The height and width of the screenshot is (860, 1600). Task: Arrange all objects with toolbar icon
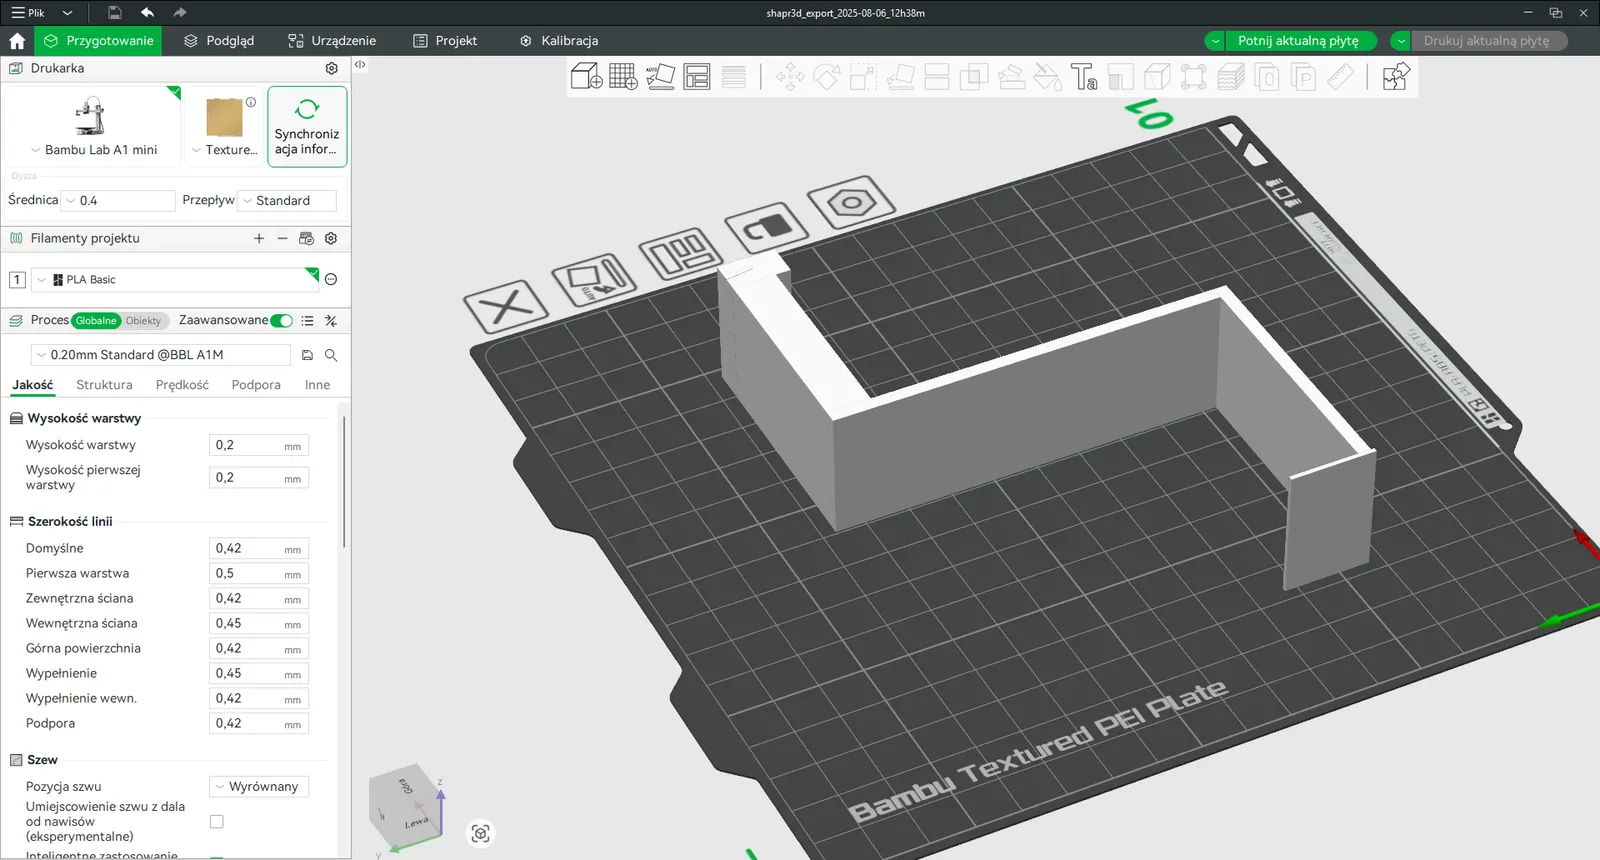(x=697, y=77)
